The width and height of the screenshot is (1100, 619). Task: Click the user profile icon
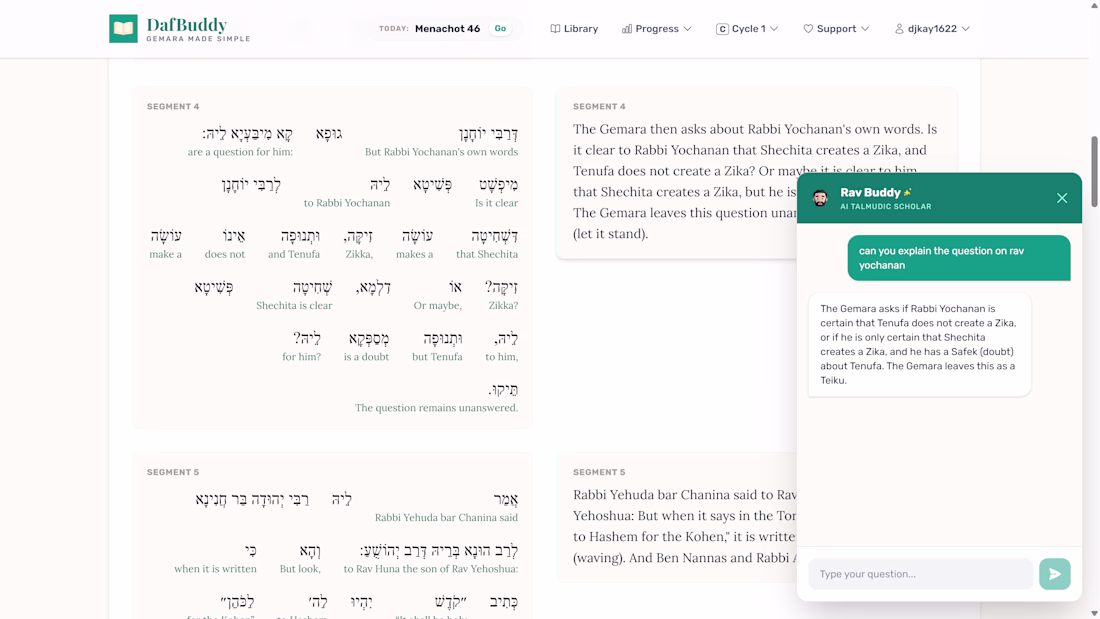point(899,29)
